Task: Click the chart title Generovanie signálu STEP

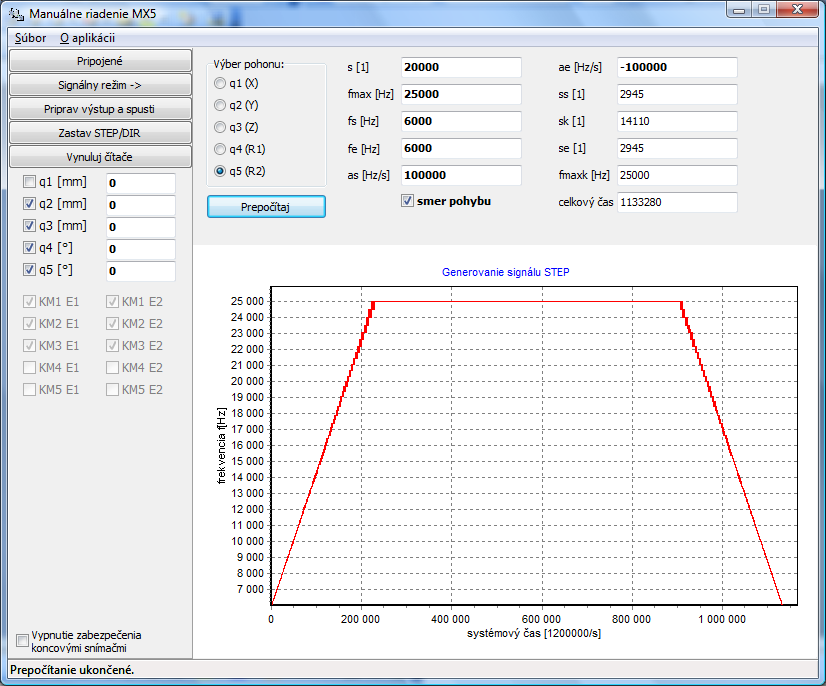Action: click(506, 272)
